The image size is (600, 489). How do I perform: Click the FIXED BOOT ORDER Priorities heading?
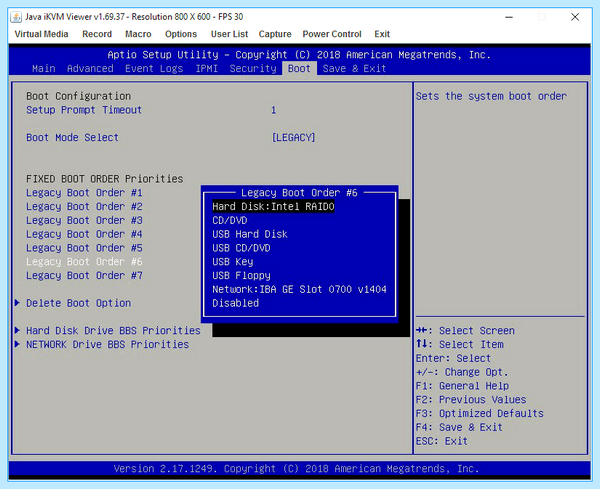coord(104,179)
